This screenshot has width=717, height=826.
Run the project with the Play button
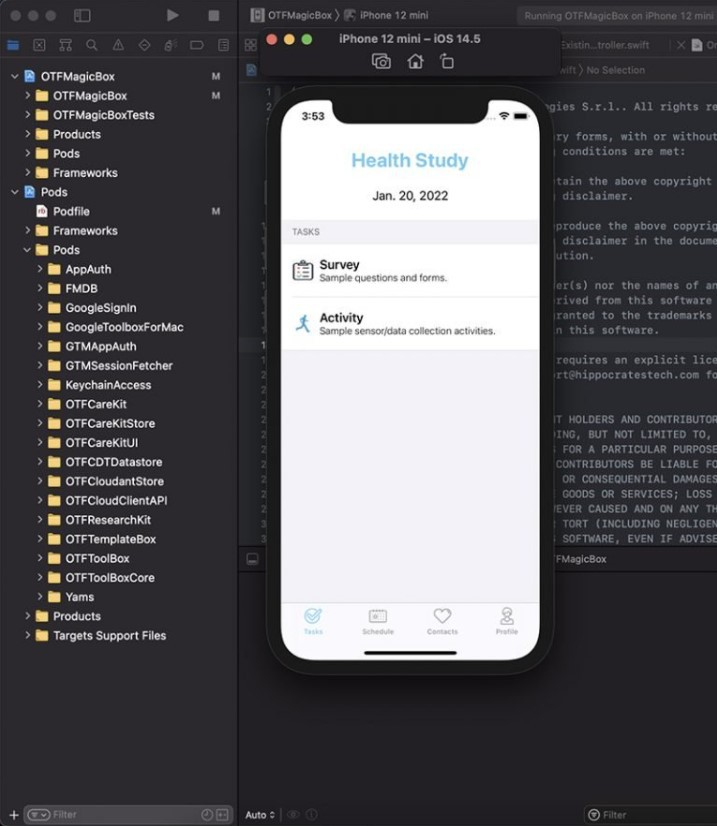click(x=172, y=15)
